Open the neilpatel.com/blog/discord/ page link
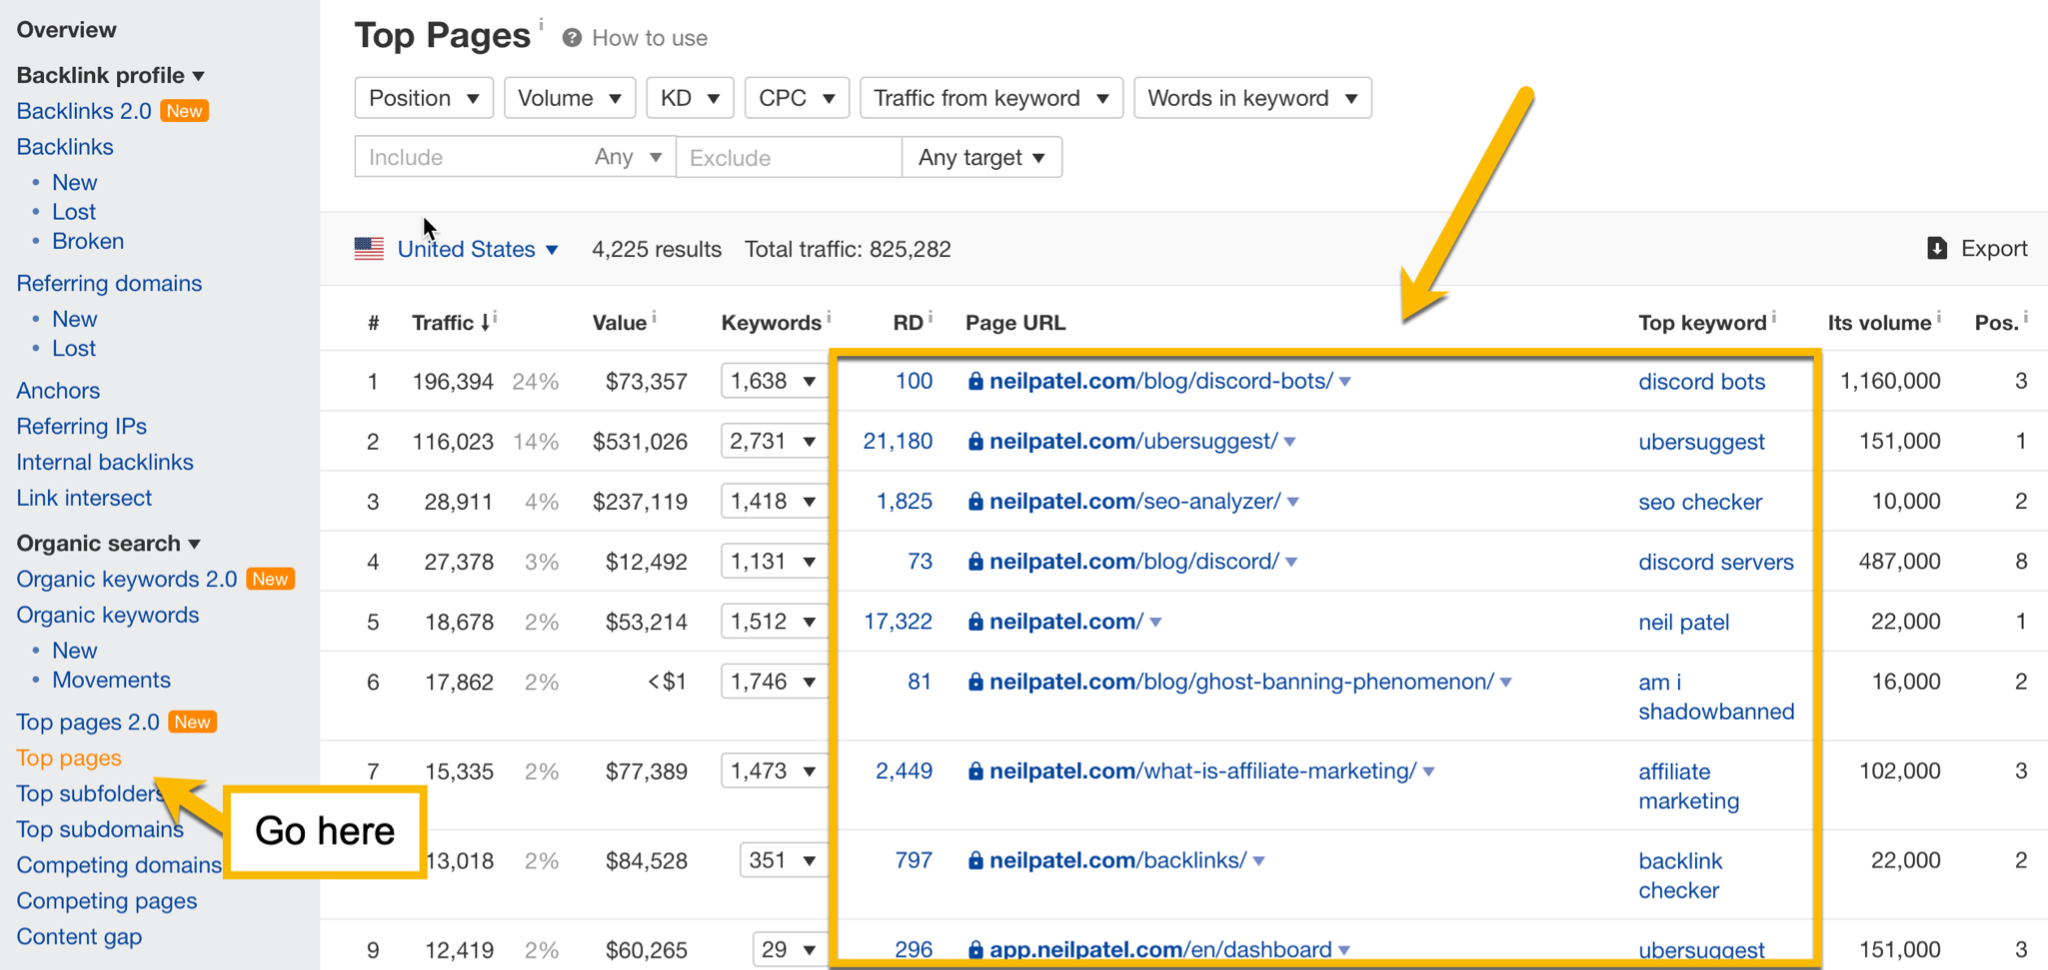 (1134, 561)
